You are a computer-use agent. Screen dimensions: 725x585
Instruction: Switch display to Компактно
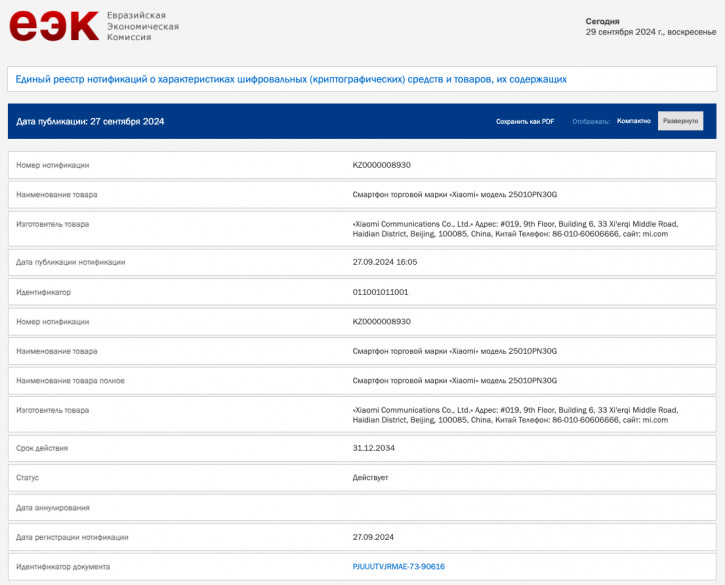tap(633, 121)
